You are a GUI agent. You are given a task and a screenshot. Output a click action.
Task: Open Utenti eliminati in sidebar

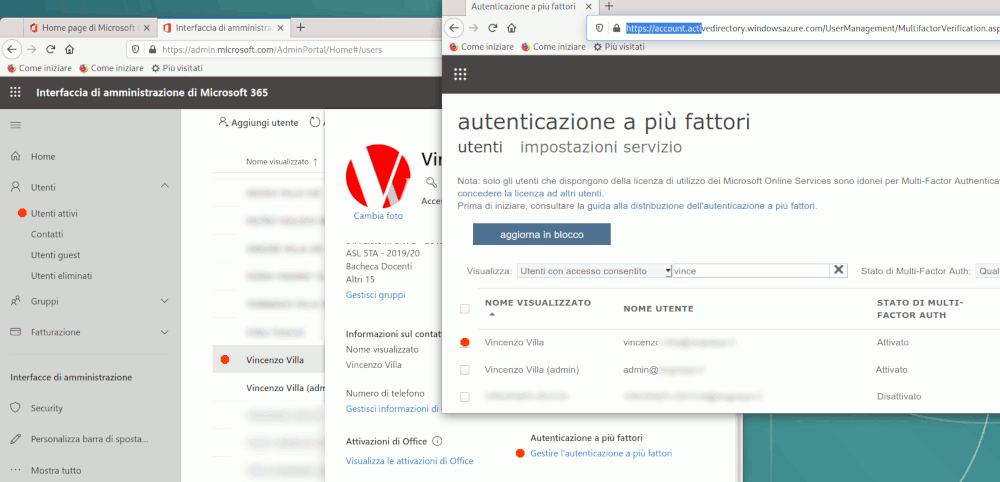point(61,276)
